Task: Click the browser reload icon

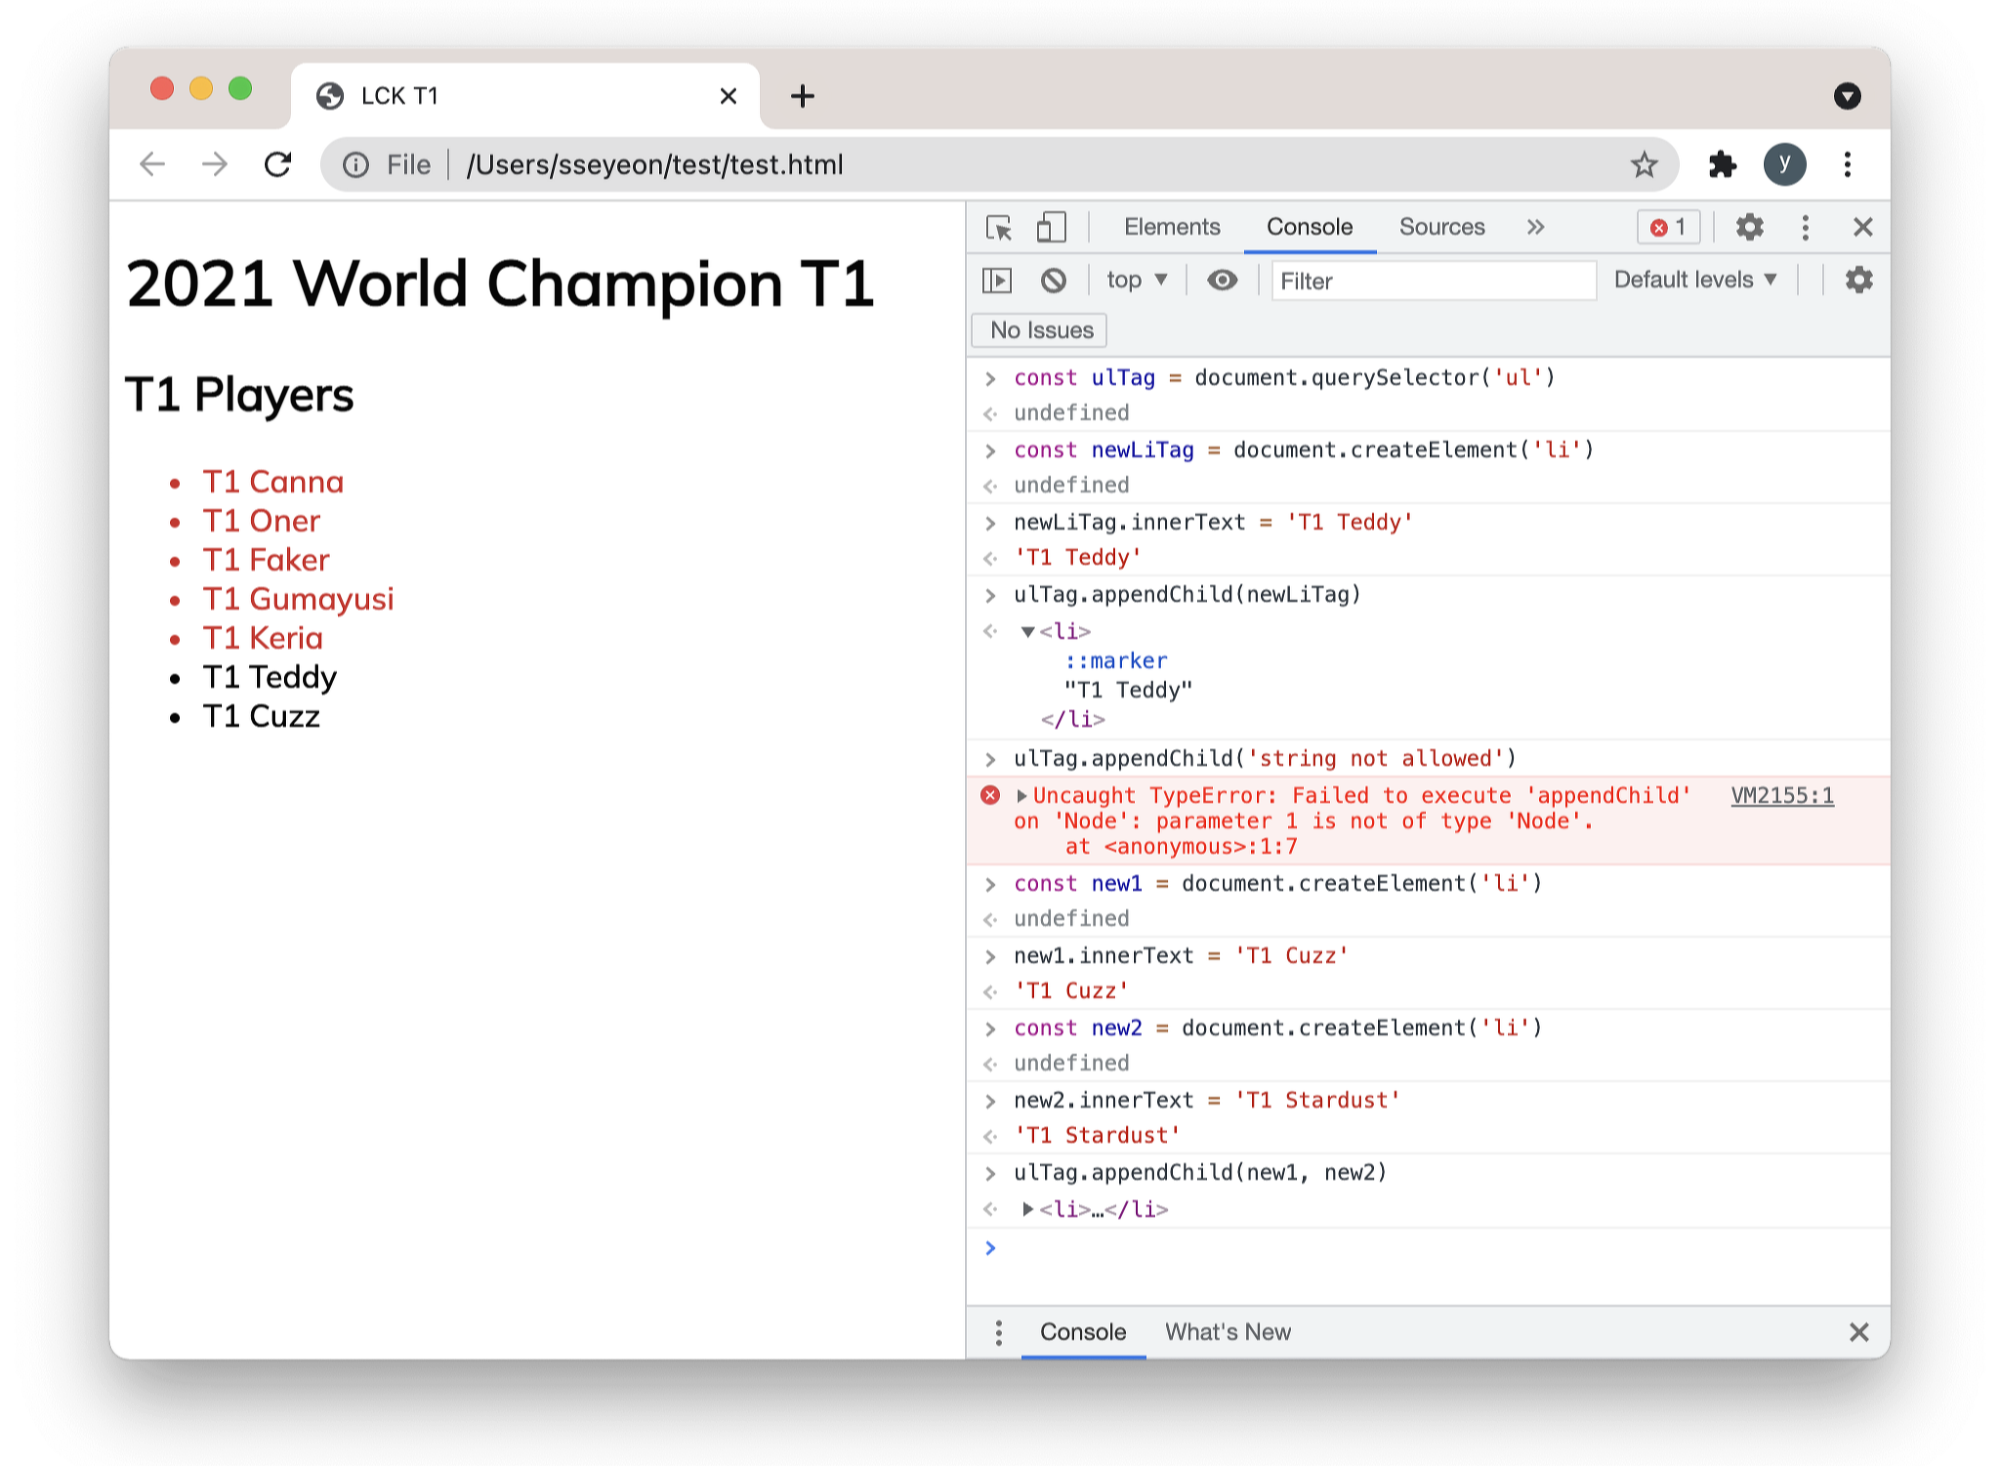Action: (278, 165)
